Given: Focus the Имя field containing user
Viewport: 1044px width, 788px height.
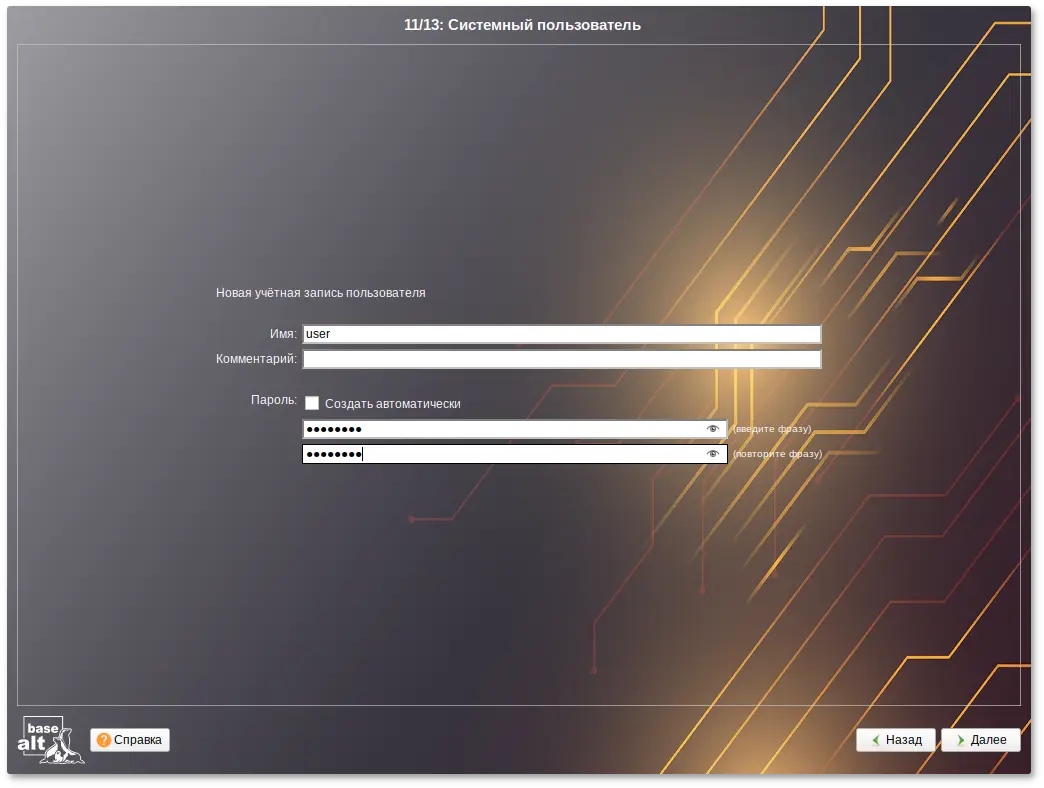Looking at the screenshot, I should click(x=561, y=334).
